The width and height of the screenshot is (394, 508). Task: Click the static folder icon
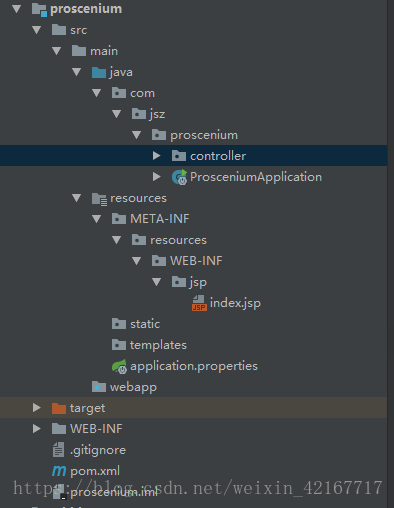119,324
